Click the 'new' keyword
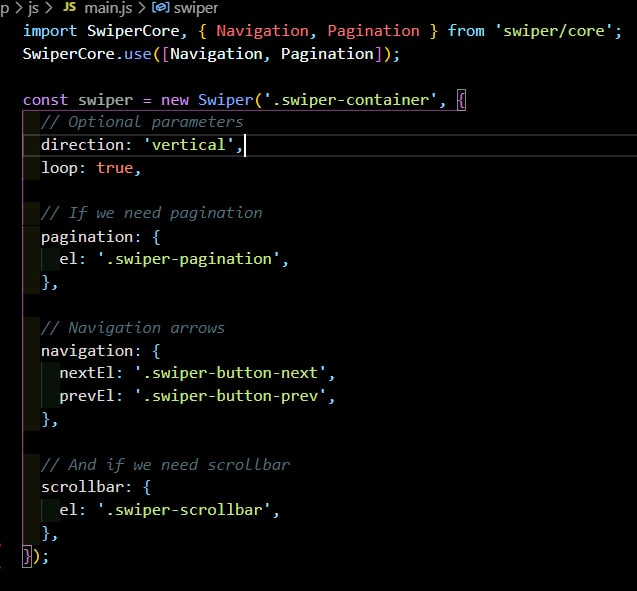The image size is (637, 591). click(175, 100)
